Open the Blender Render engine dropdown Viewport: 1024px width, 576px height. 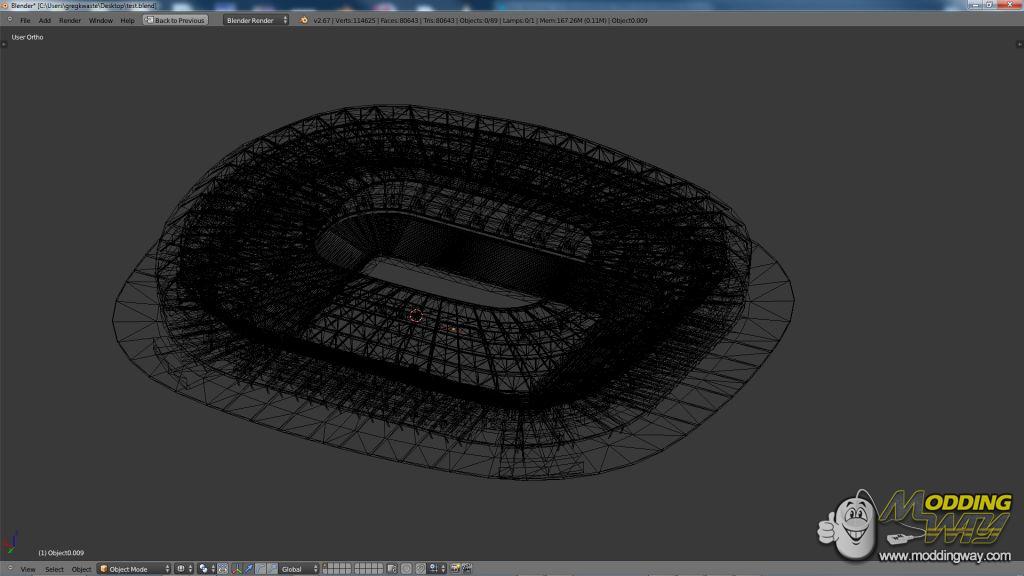[256, 20]
